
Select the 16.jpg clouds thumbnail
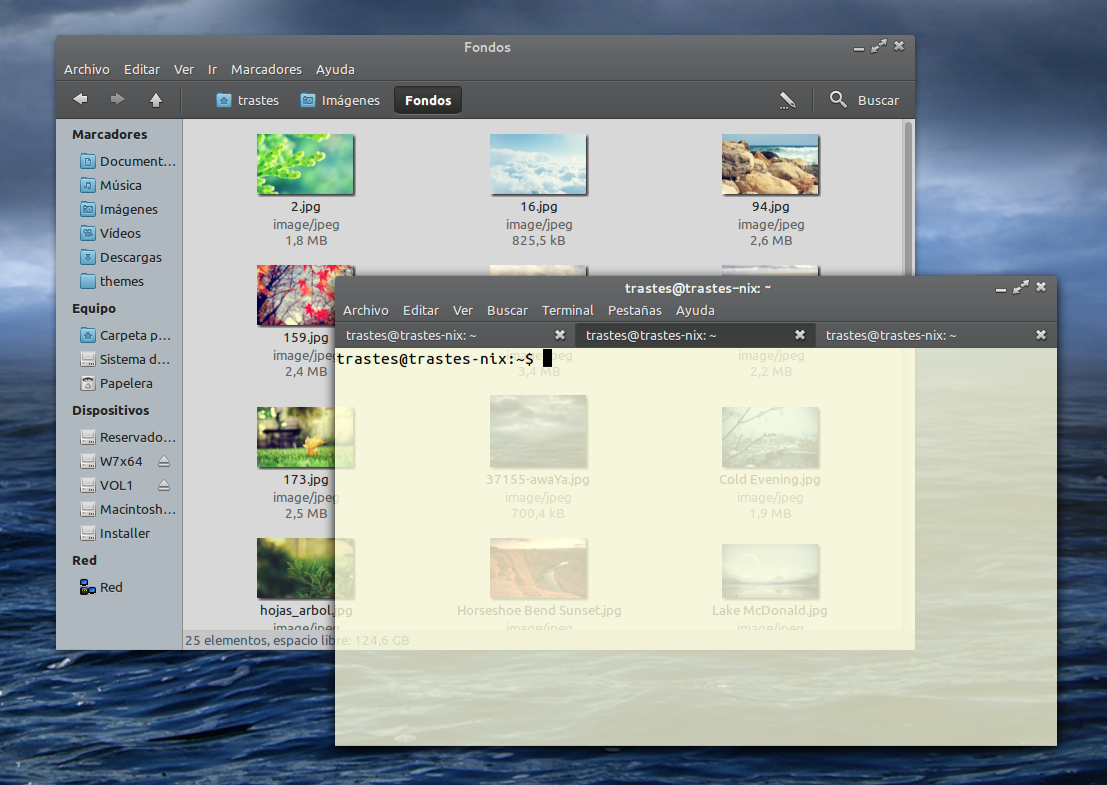[x=538, y=164]
